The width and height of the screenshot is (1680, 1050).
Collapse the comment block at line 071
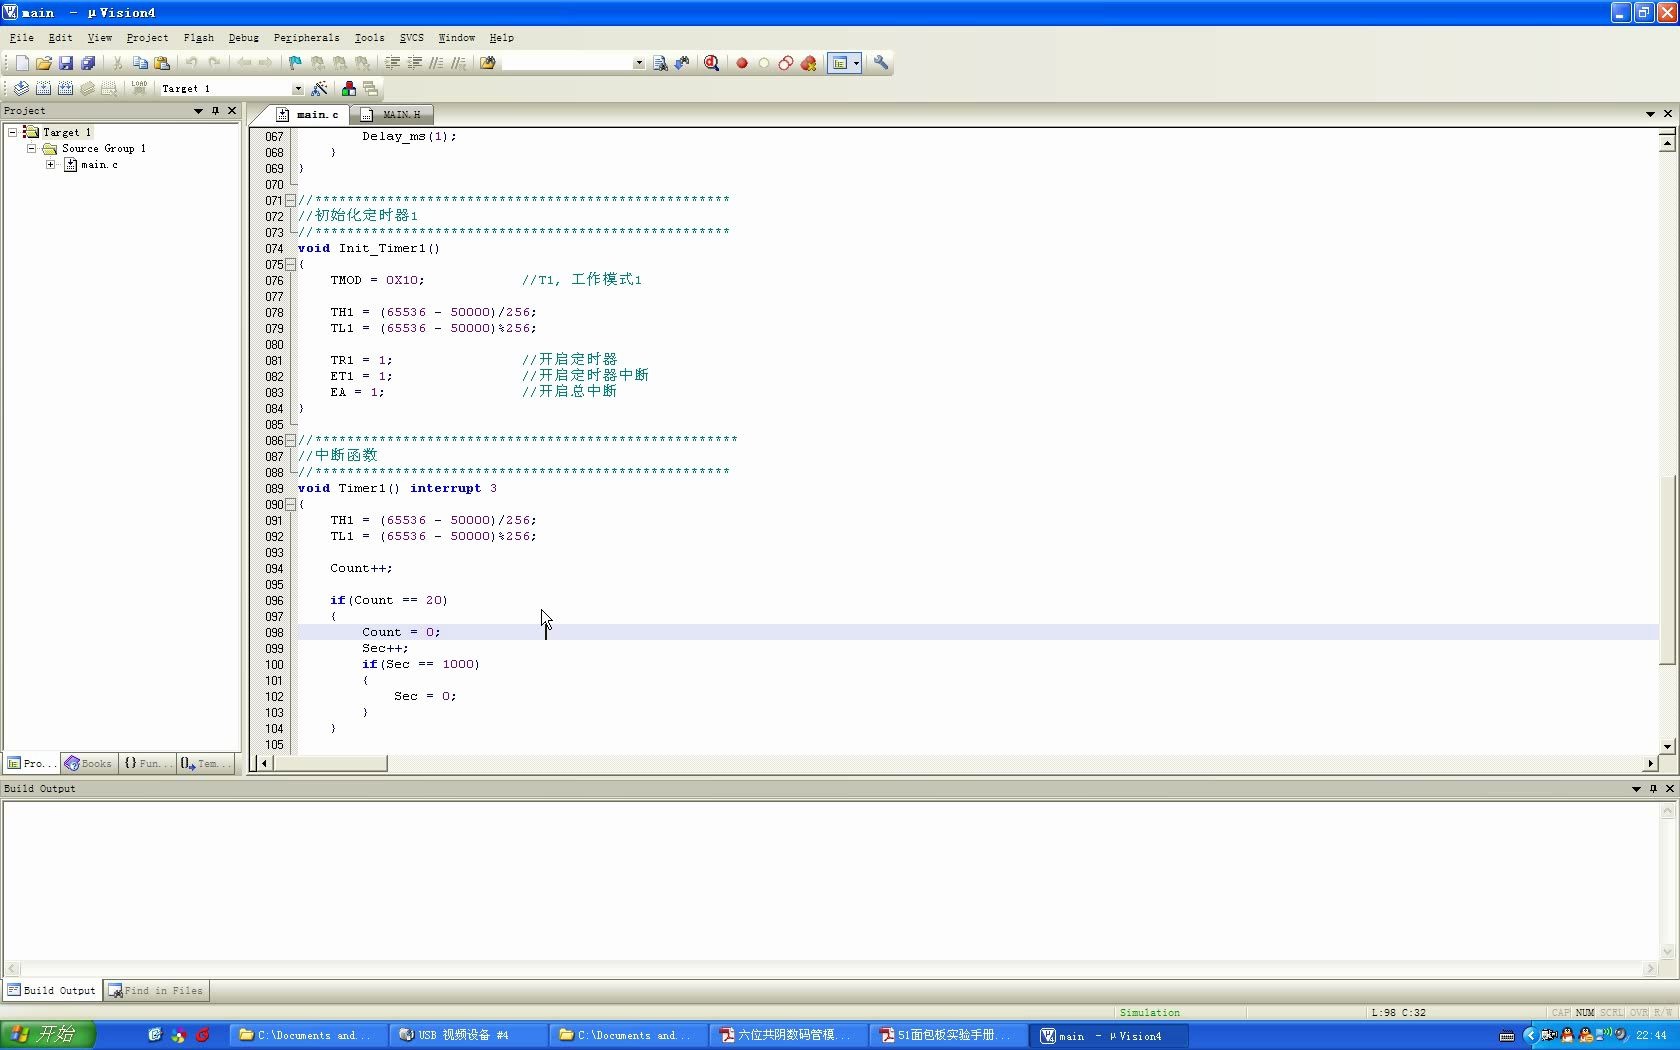coord(290,200)
